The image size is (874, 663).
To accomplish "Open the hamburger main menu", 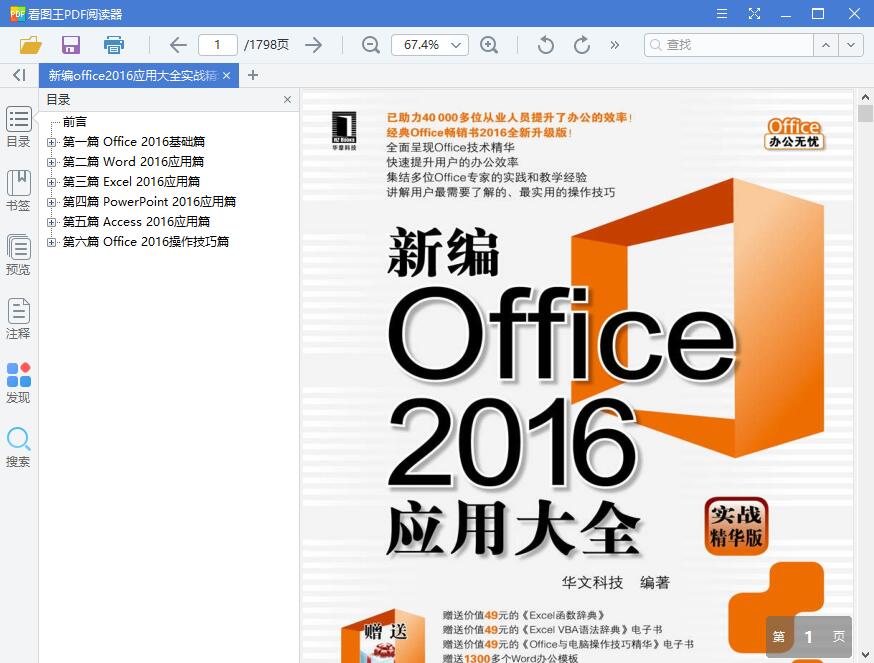I will [722, 13].
